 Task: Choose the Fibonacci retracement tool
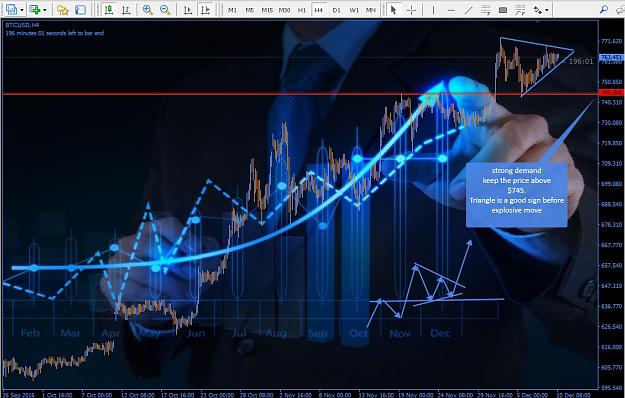point(520,10)
